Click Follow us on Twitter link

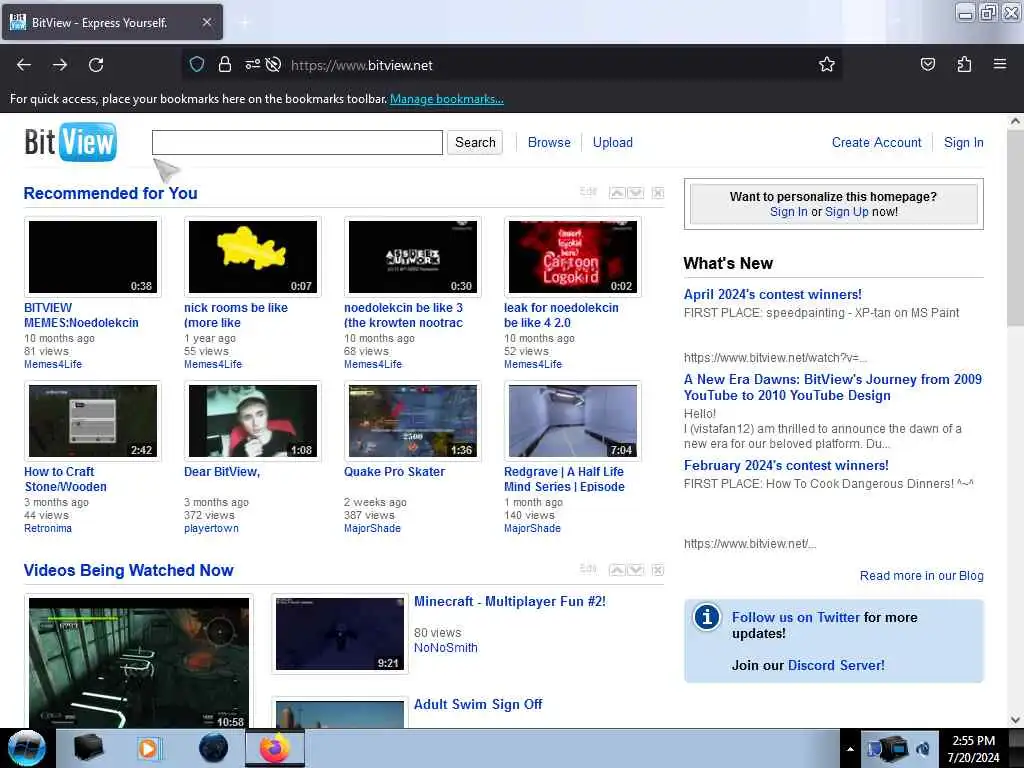coord(795,617)
